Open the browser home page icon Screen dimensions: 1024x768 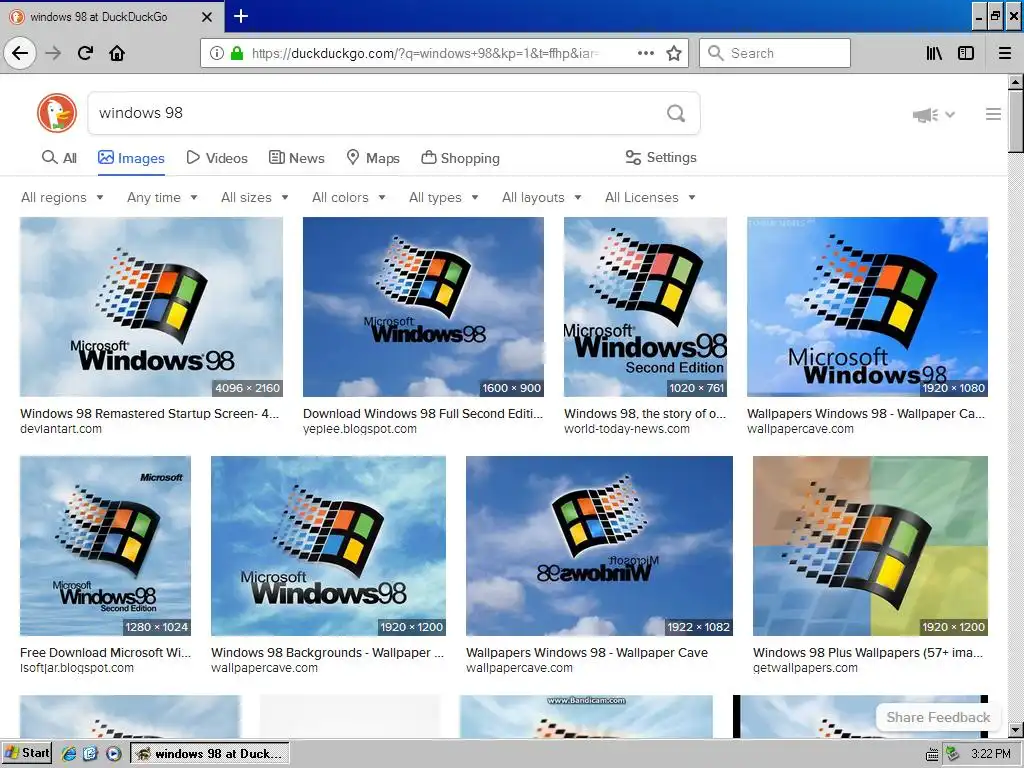[x=117, y=53]
